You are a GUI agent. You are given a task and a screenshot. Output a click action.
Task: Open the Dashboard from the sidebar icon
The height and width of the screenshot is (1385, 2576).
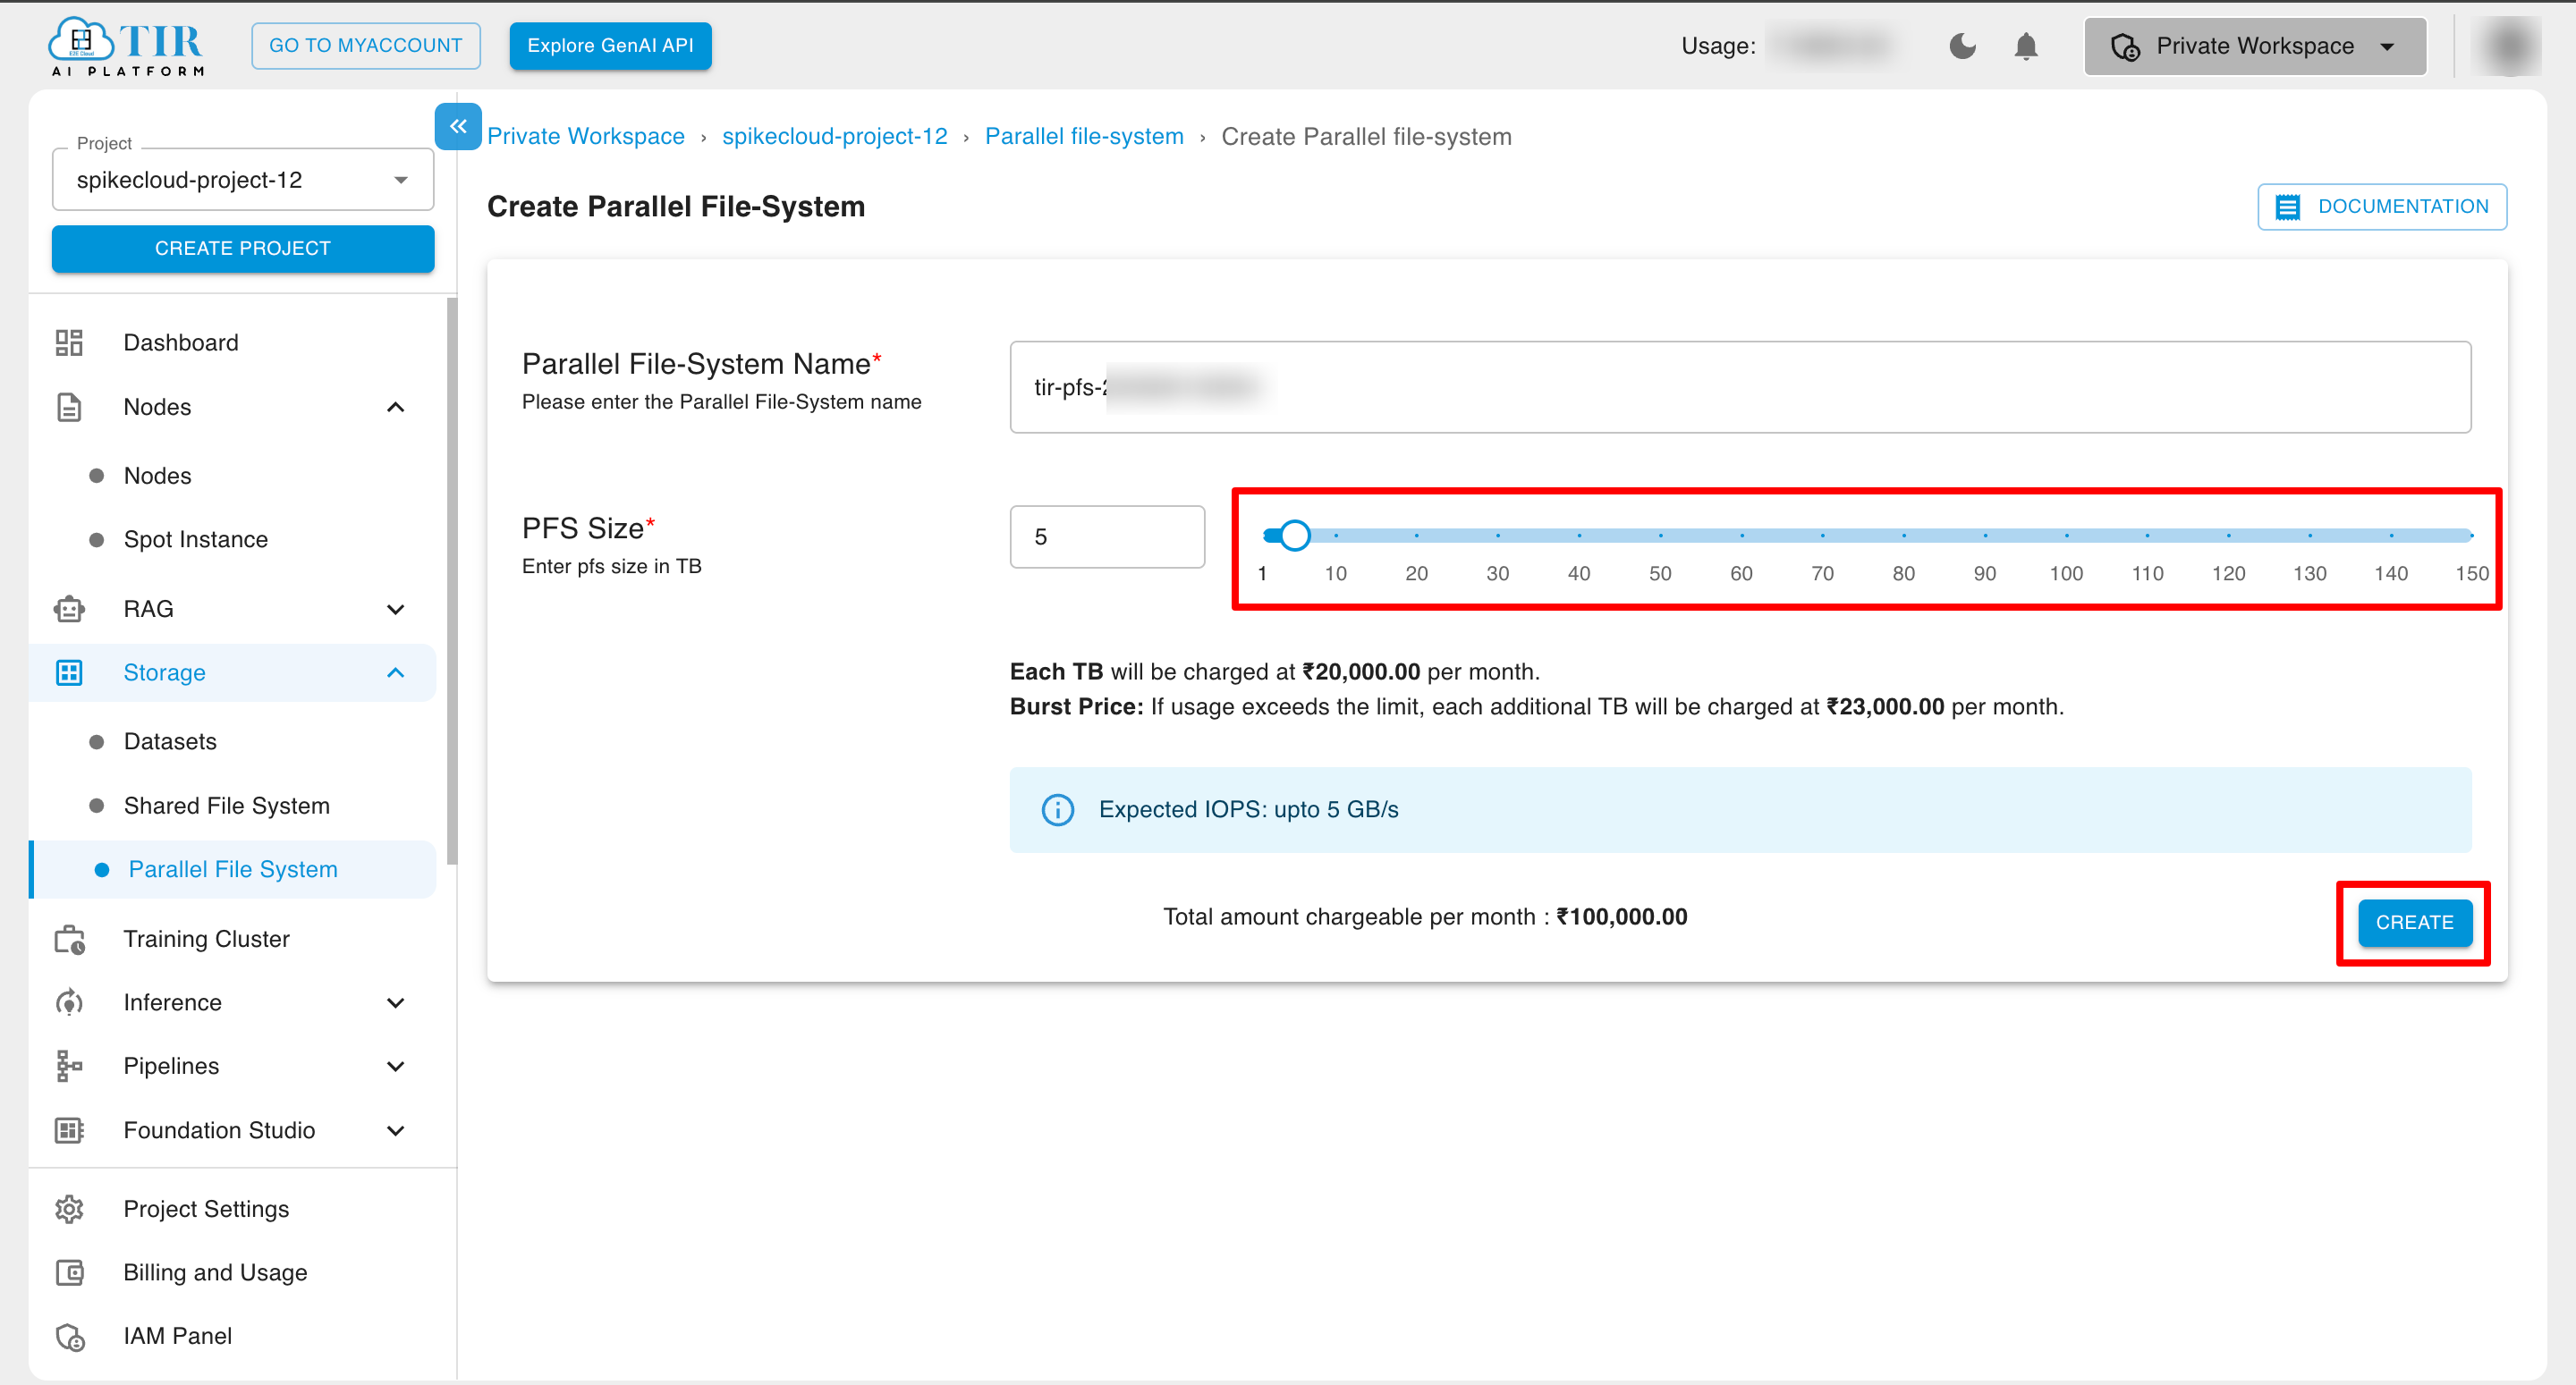[68, 342]
